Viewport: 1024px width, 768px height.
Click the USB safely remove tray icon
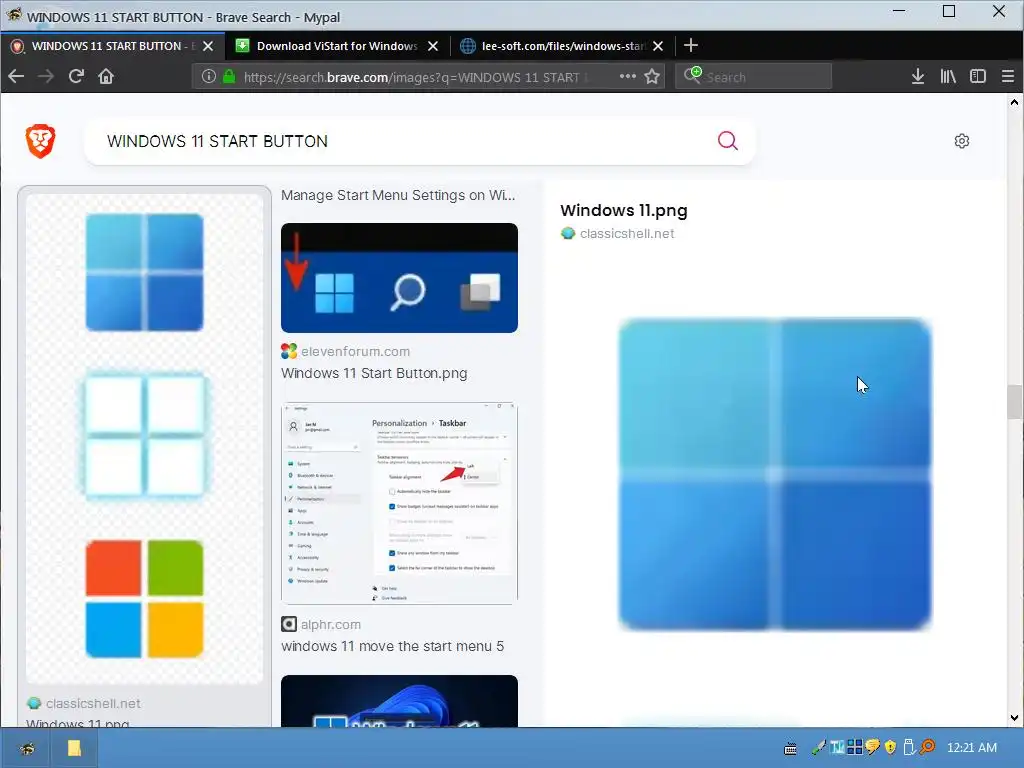[x=908, y=746]
